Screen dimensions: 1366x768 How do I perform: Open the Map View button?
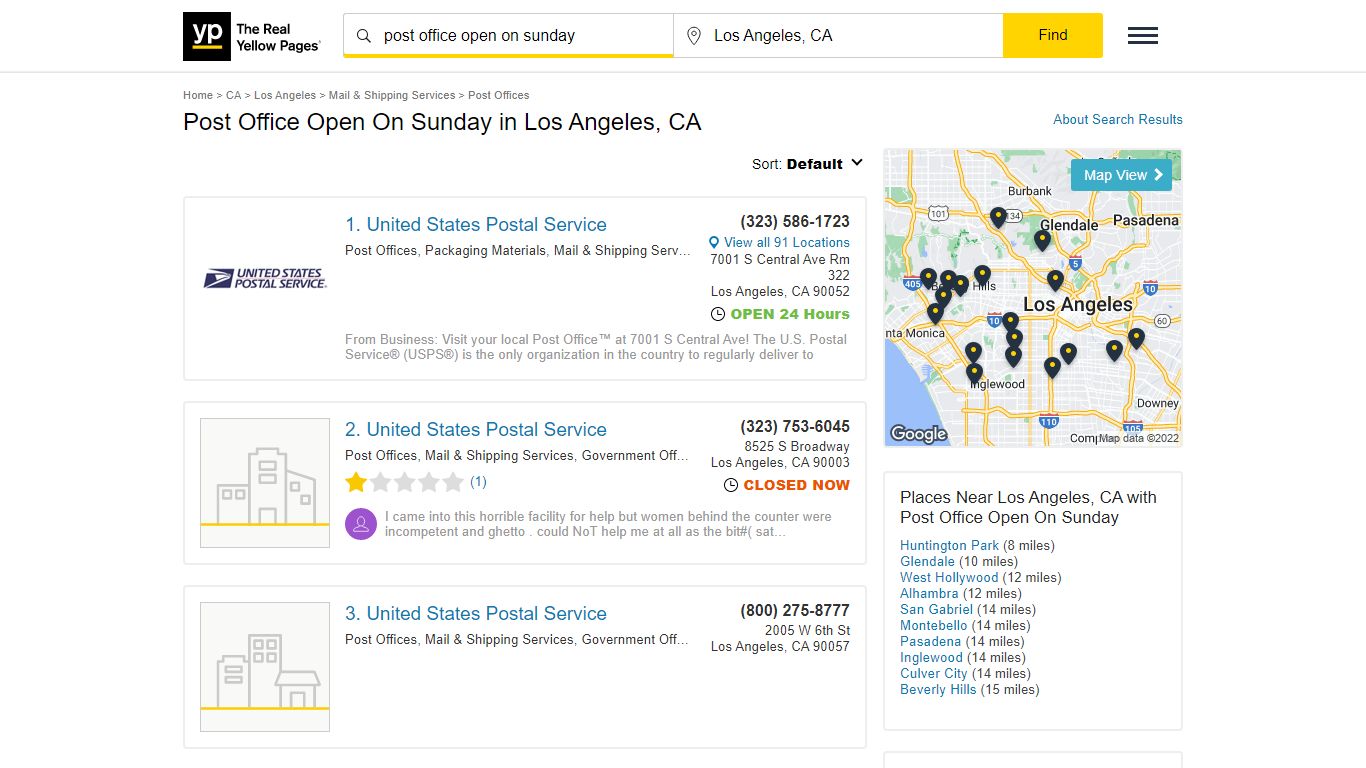[1121, 175]
